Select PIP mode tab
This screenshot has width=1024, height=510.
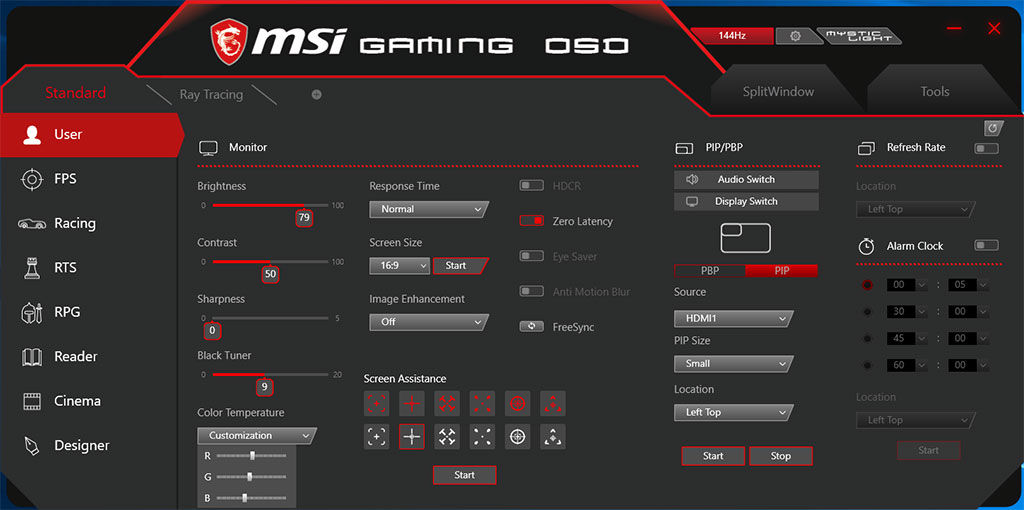coord(781,270)
